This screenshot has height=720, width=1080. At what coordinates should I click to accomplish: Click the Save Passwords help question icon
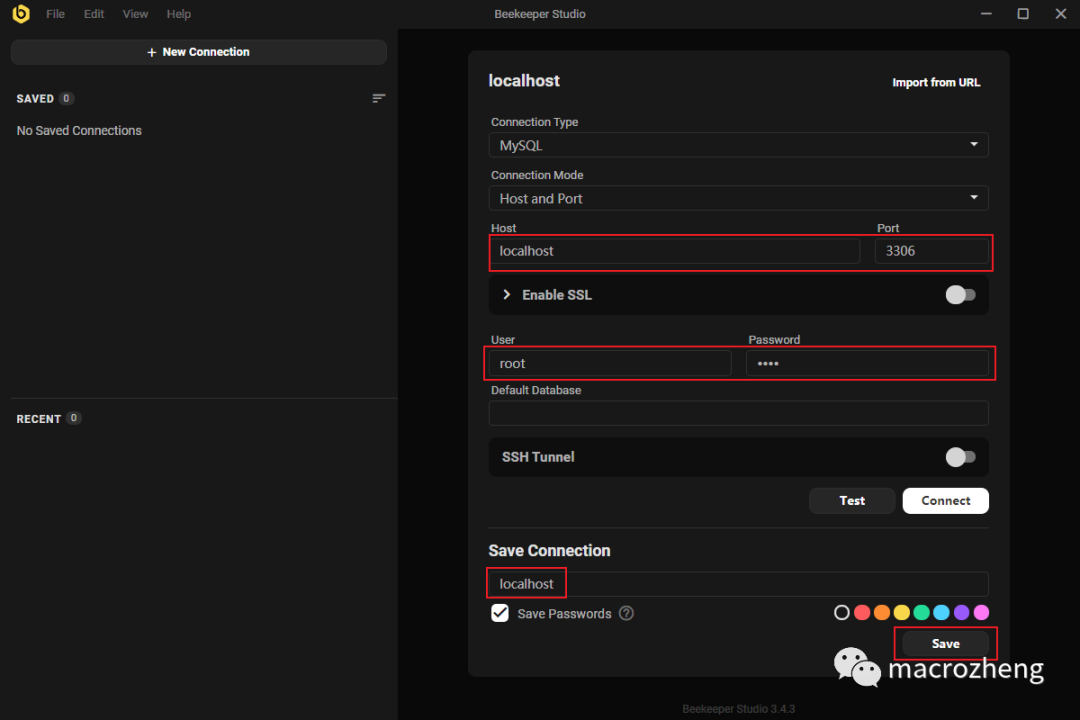pos(626,613)
